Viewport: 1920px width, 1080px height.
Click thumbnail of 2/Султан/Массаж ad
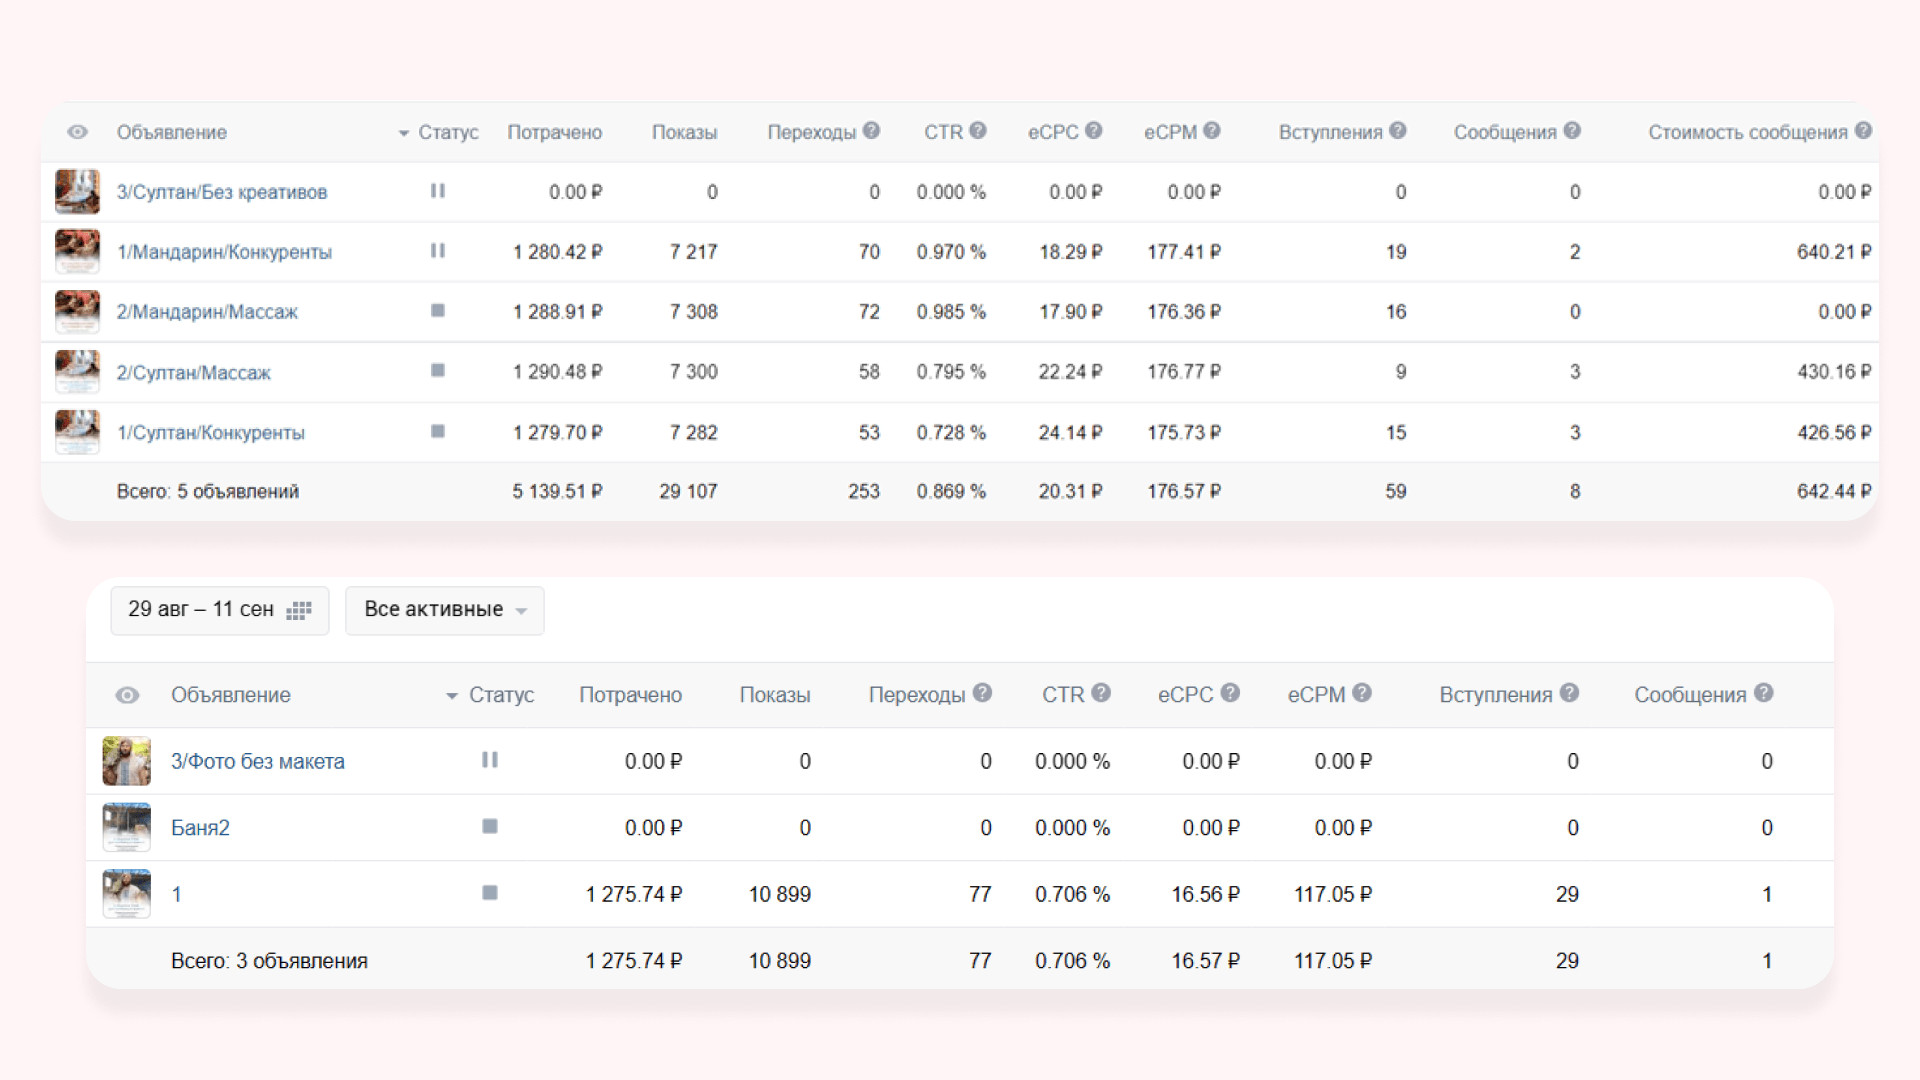click(x=77, y=371)
